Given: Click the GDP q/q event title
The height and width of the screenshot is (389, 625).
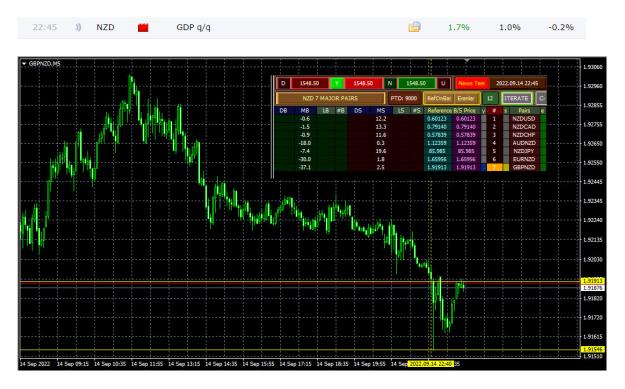Looking at the screenshot, I should pyautogui.click(x=193, y=27).
